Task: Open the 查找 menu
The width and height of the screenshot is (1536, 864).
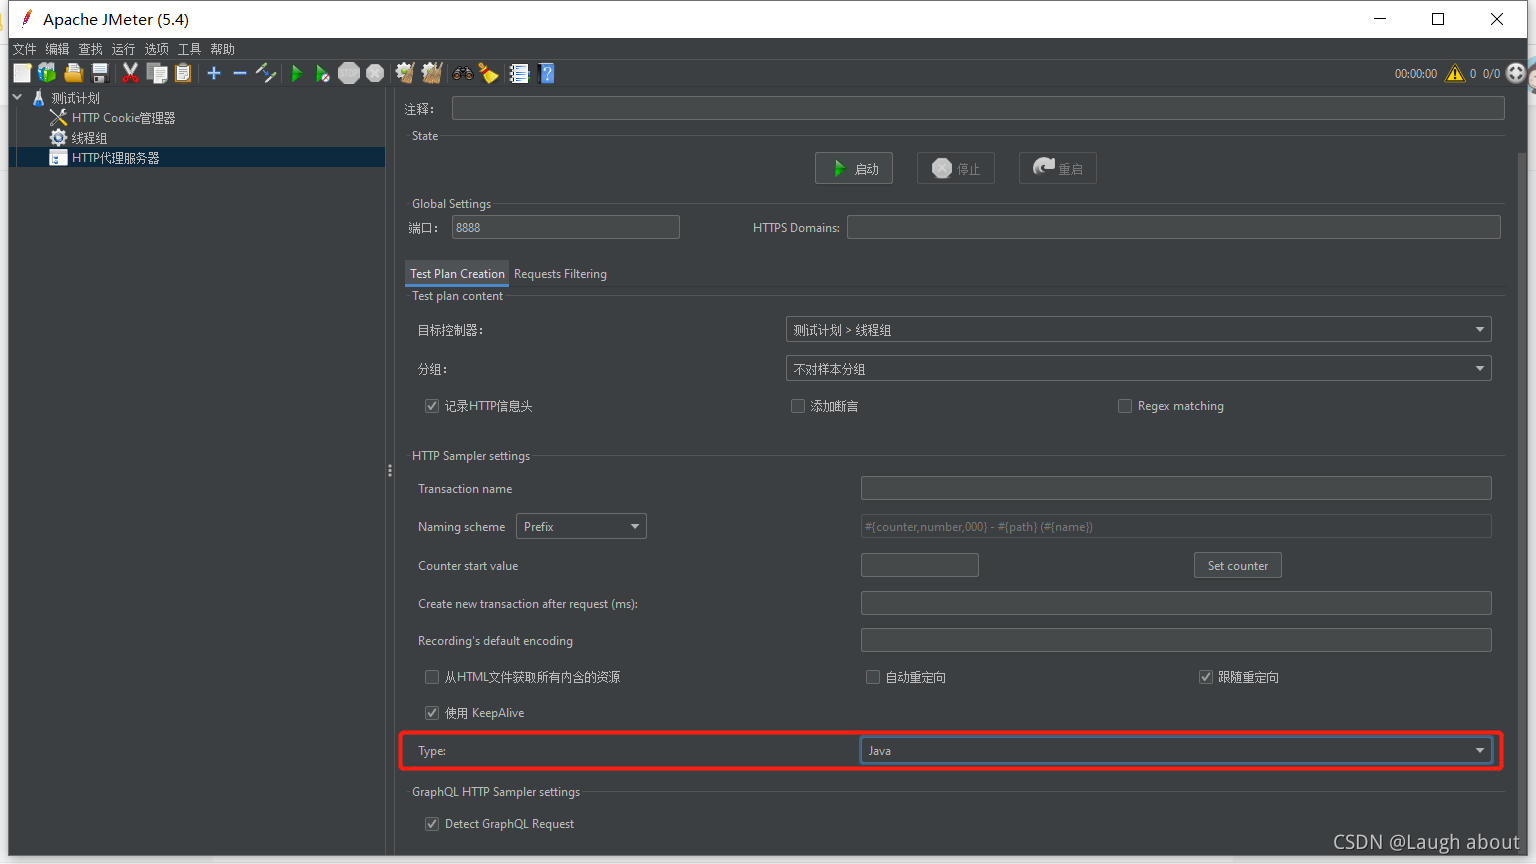Action: pyautogui.click(x=90, y=49)
